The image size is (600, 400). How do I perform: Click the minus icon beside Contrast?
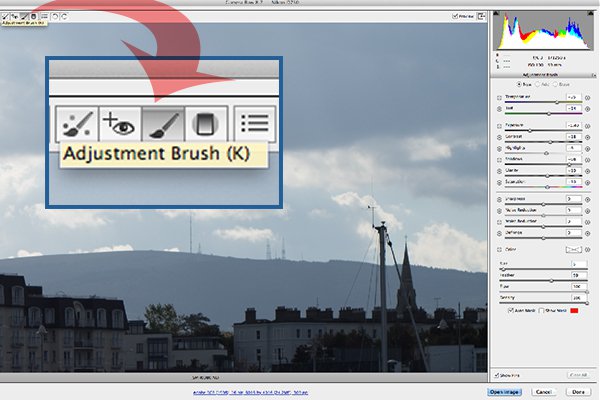[x=499, y=137]
